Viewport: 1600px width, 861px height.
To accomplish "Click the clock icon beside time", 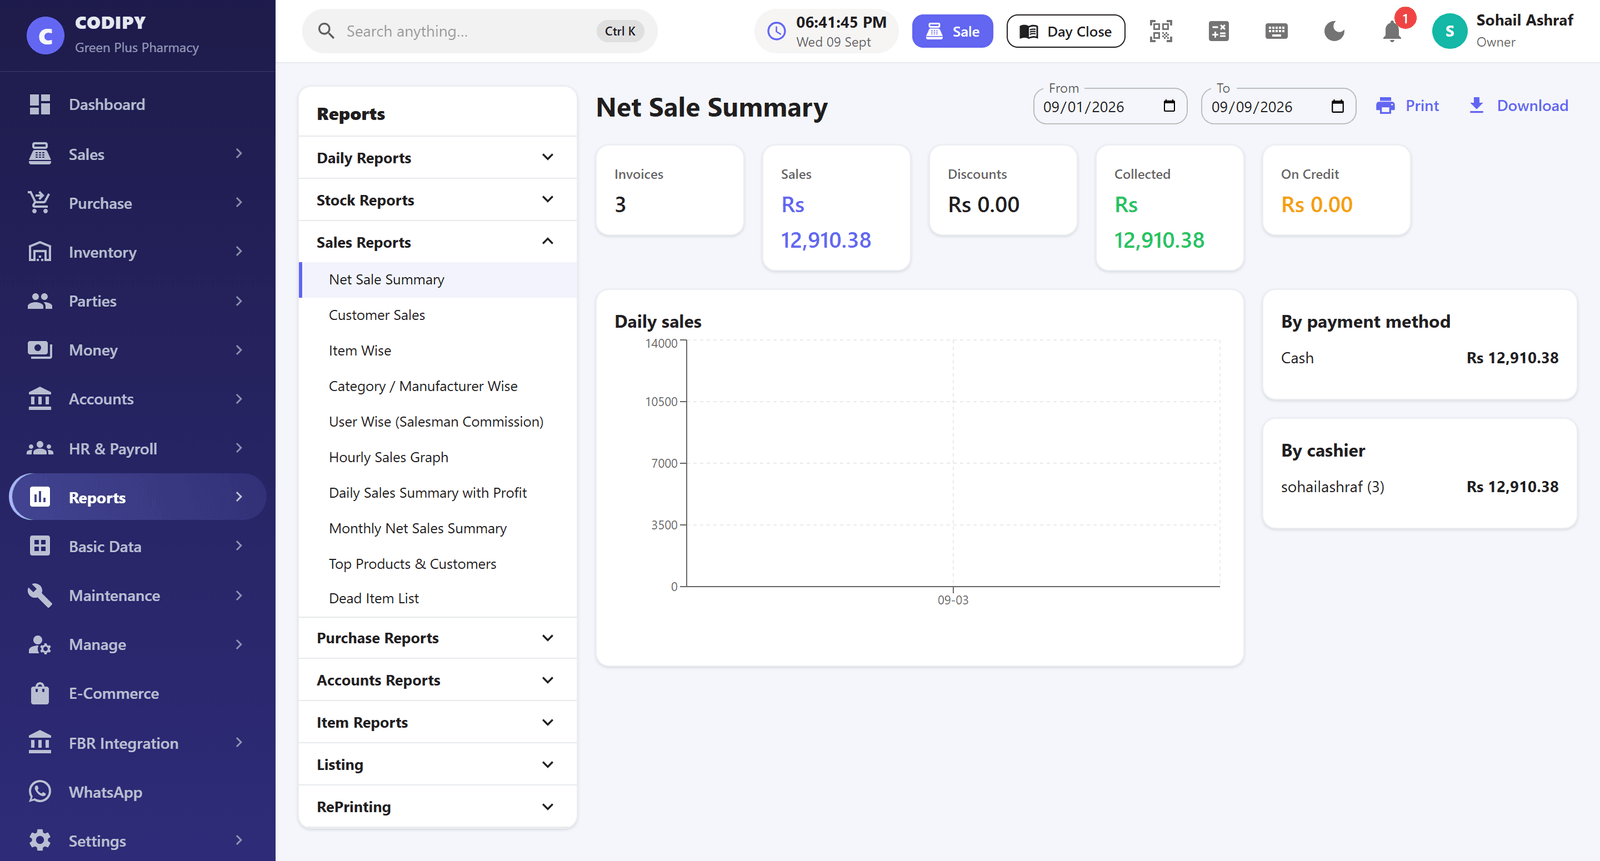I will tap(776, 31).
